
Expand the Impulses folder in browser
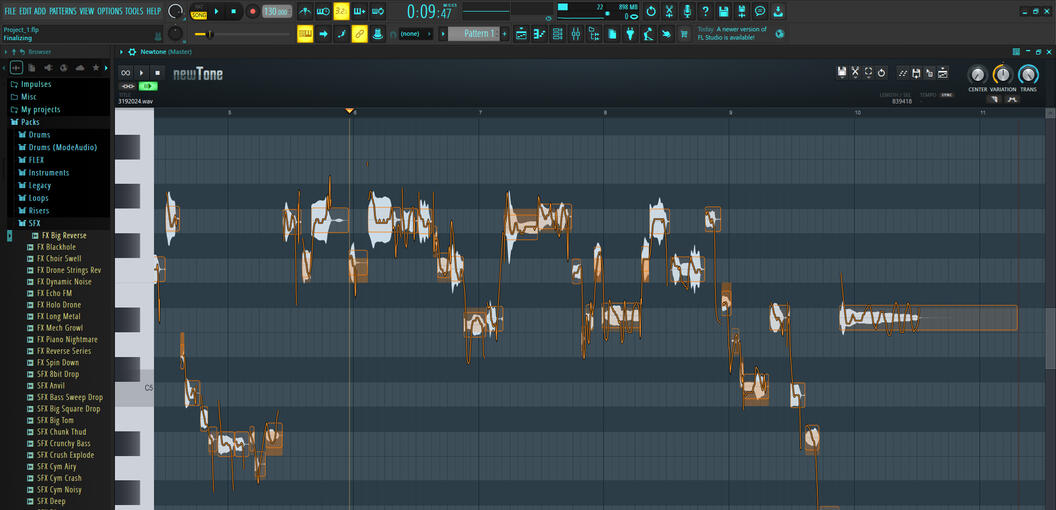(x=36, y=84)
